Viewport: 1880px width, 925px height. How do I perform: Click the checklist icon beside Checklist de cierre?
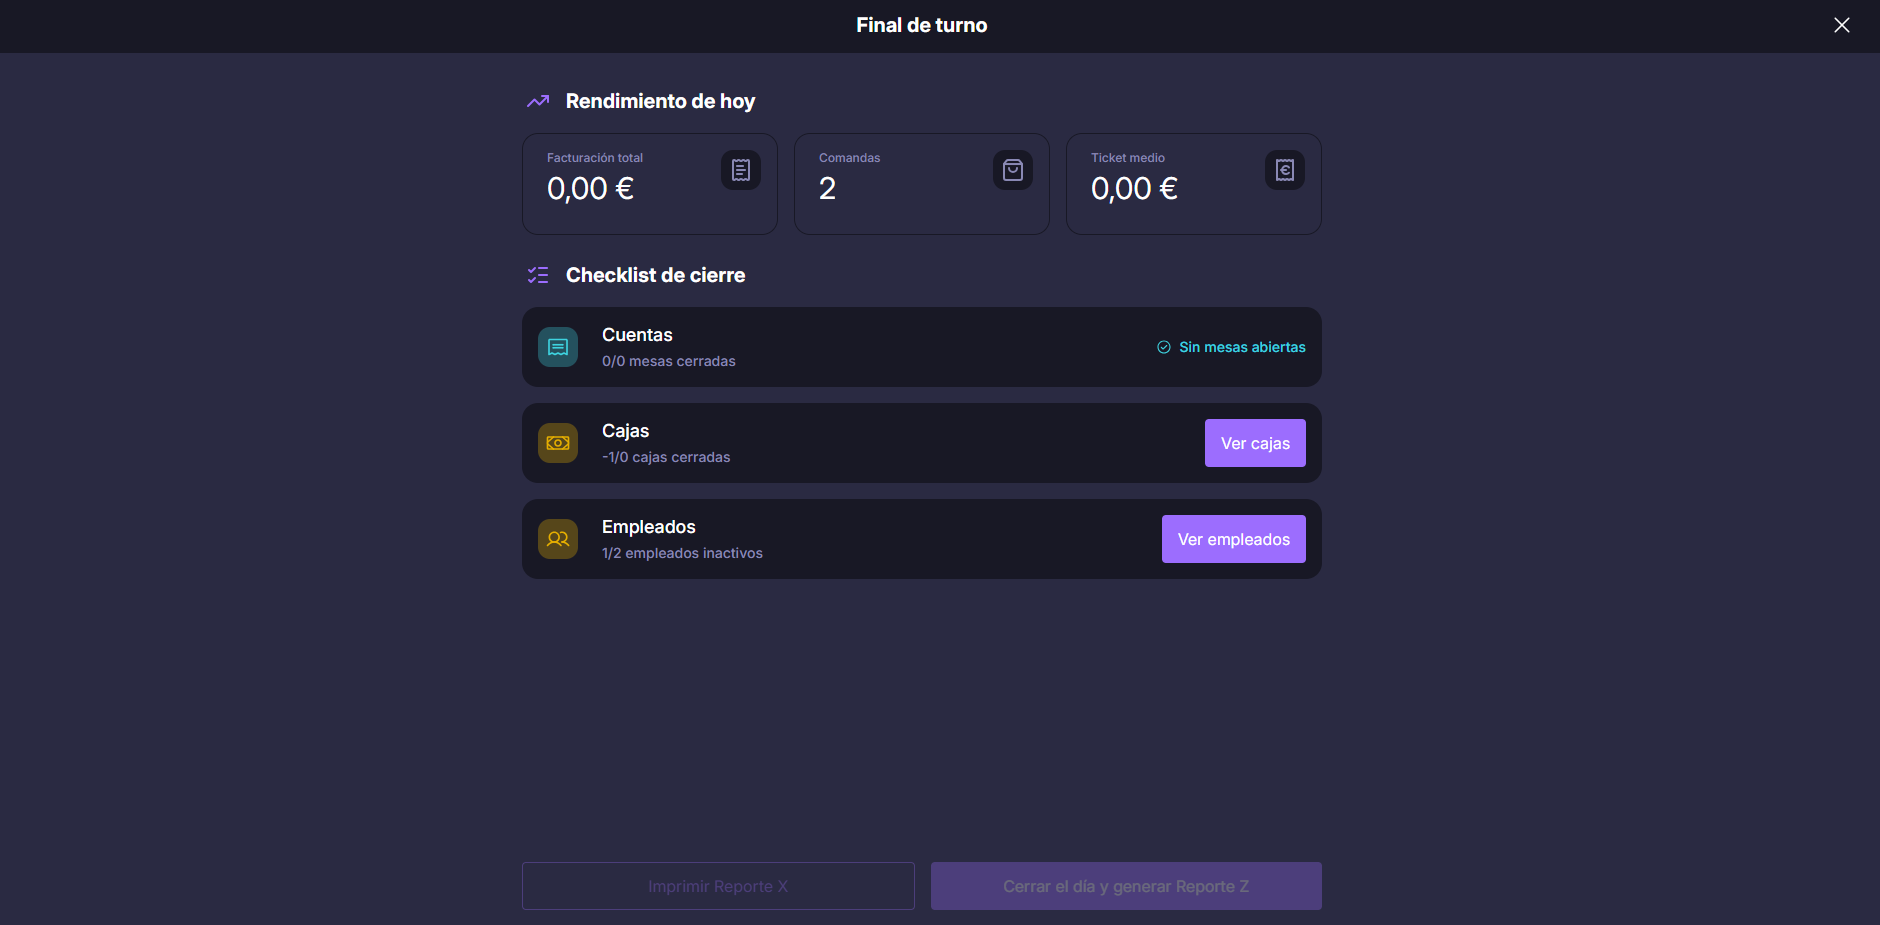538,275
